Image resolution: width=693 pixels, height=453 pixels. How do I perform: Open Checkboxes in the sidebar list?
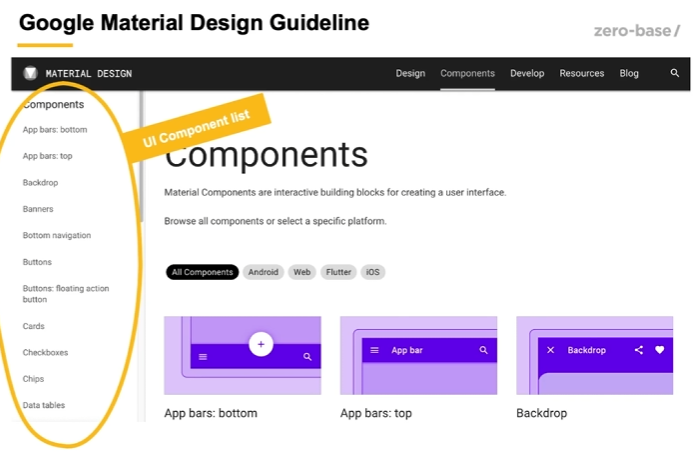coord(45,353)
